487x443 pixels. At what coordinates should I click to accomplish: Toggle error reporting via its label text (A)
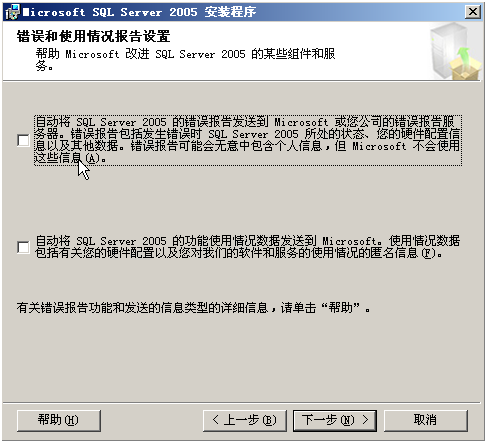click(248, 140)
